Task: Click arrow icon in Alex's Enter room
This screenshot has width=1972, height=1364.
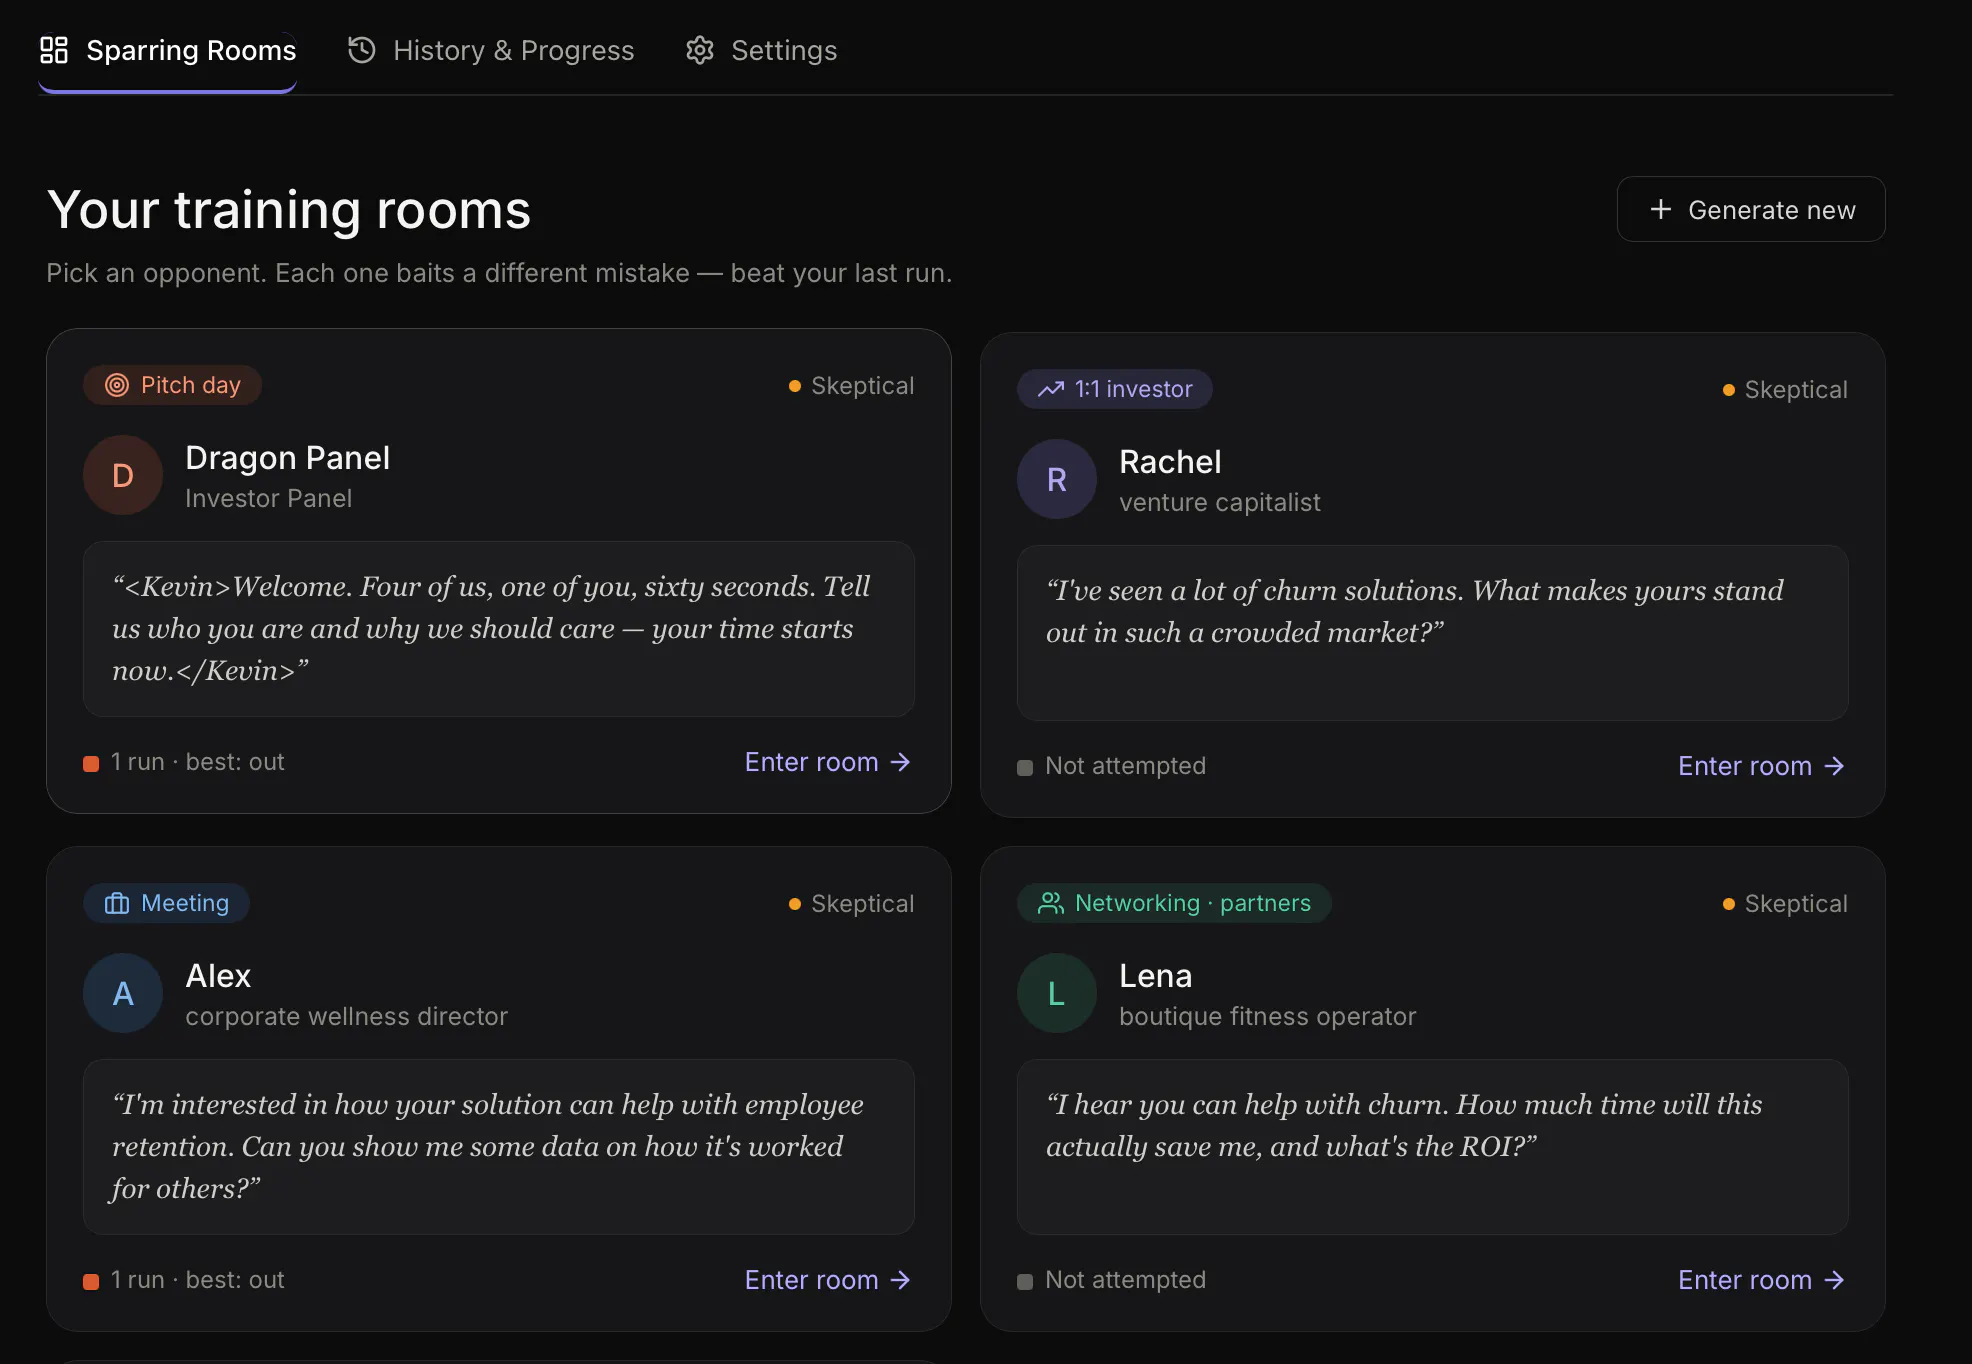Action: coord(900,1280)
